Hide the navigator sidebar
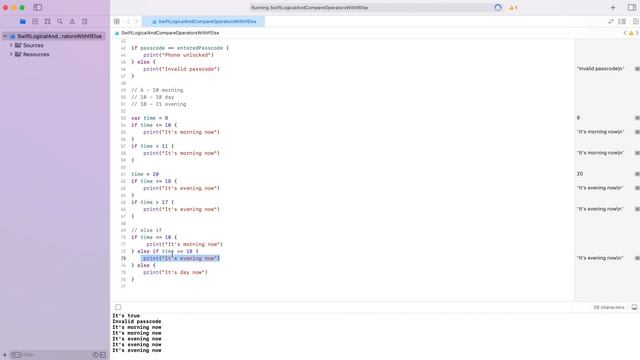The height and width of the screenshot is (360, 640). click(38, 7)
